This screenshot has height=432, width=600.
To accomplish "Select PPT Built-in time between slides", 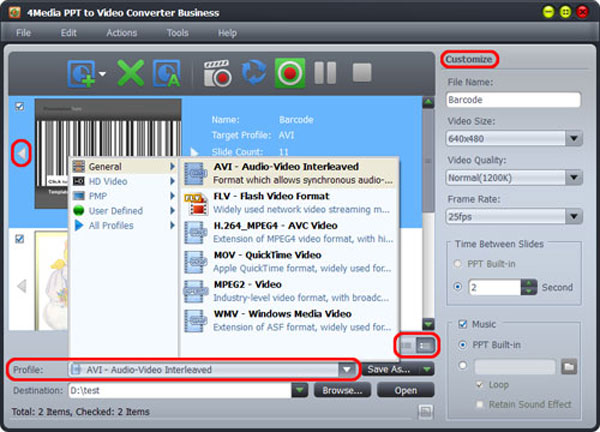I will coord(457,264).
